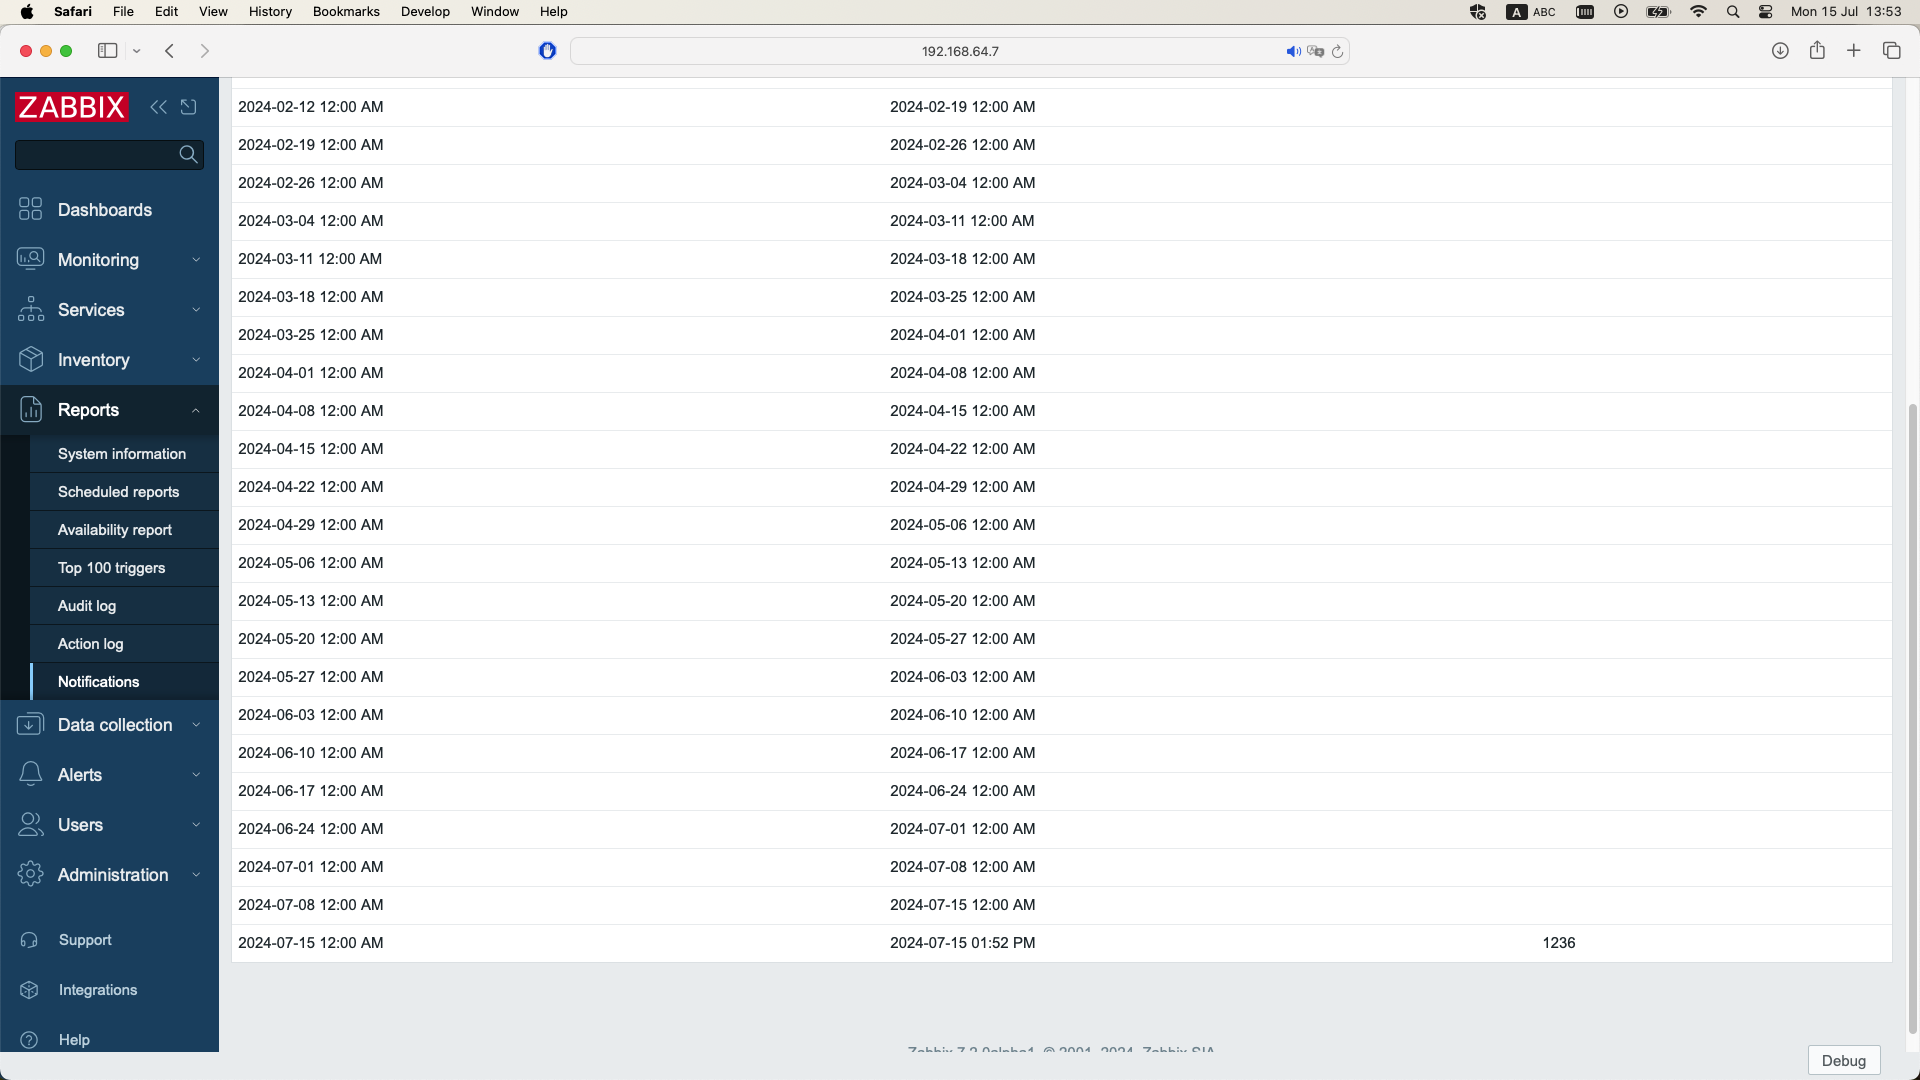Collapse the Reports menu chevron
This screenshot has height=1080, width=1920.
(x=196, y=410)
